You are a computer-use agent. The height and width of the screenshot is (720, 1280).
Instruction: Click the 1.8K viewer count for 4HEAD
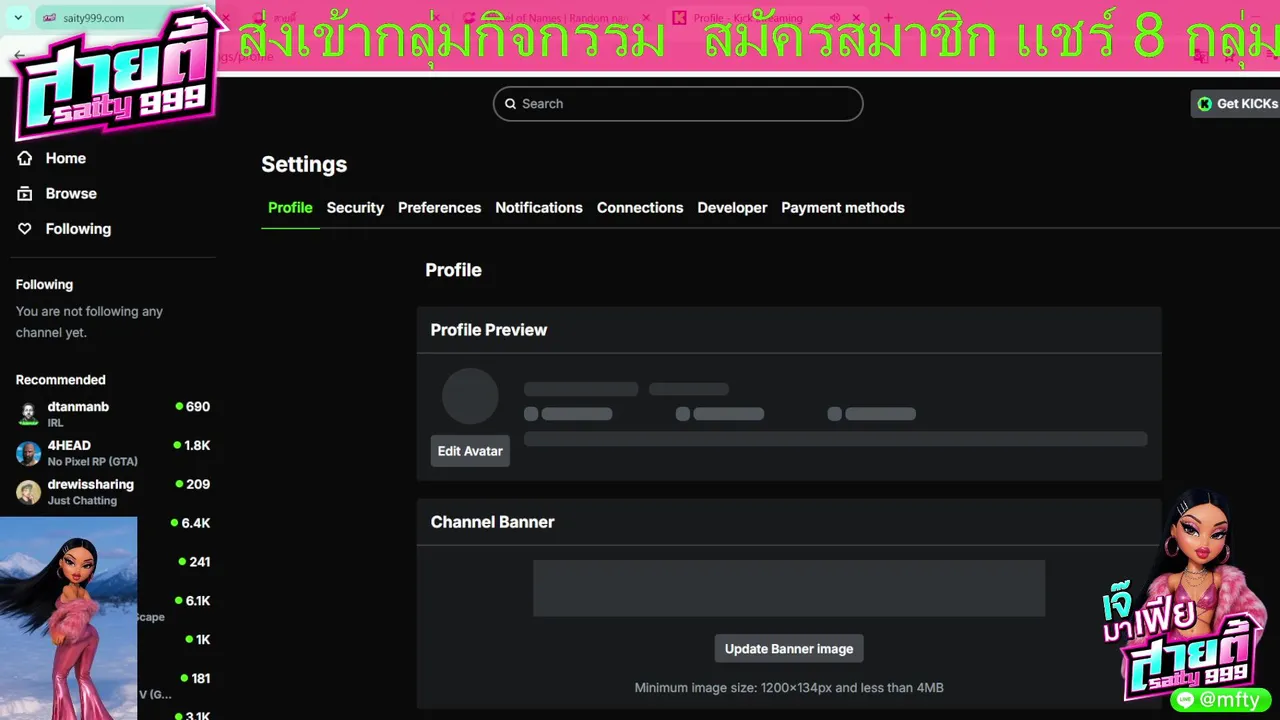pyautogui.click(x=192, y=446)
